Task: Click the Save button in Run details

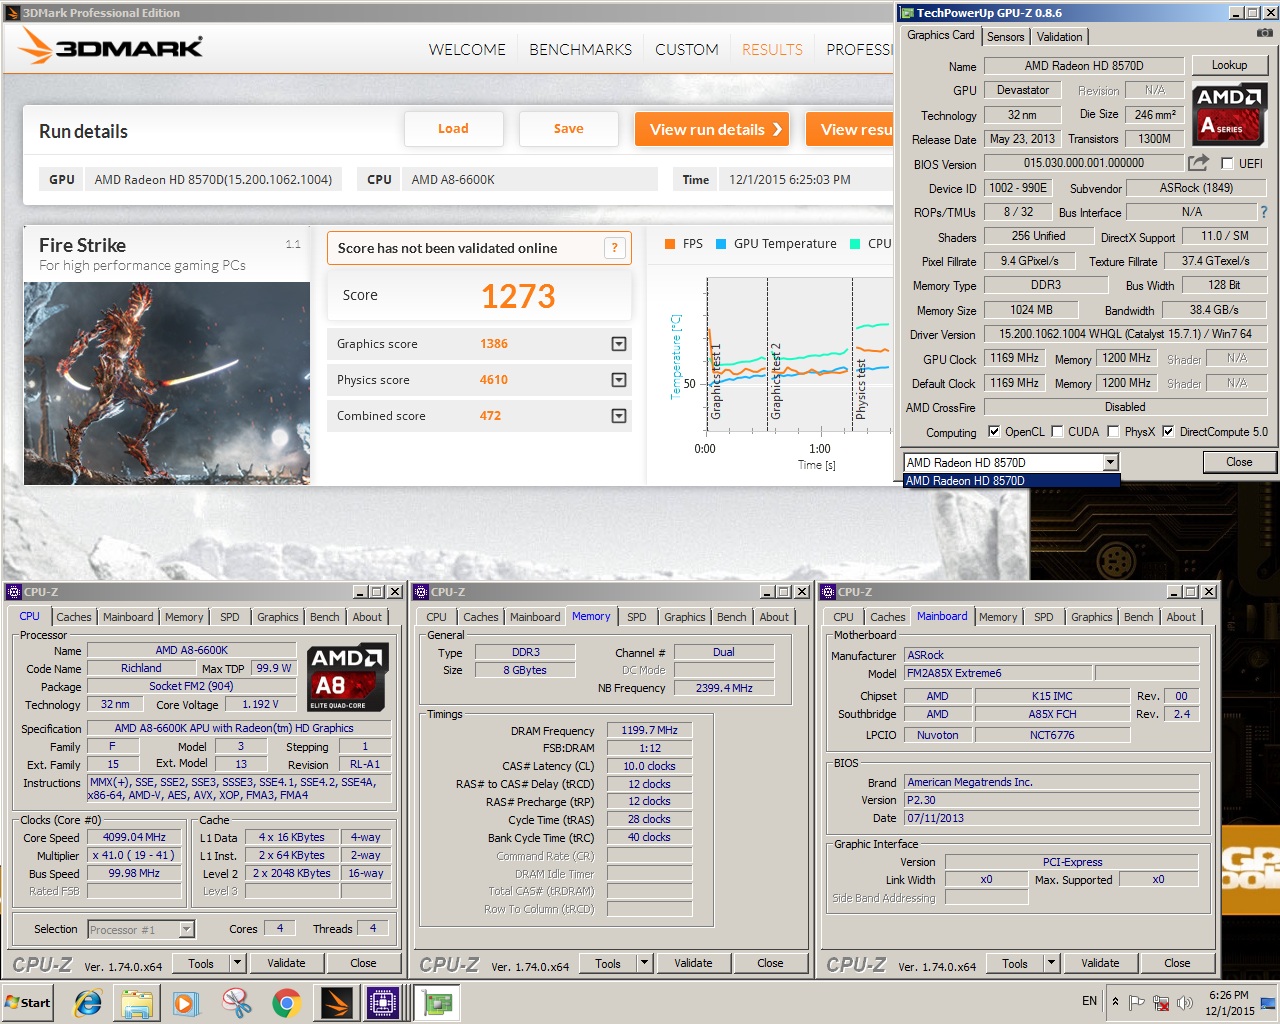Action: tap(568, 129)
